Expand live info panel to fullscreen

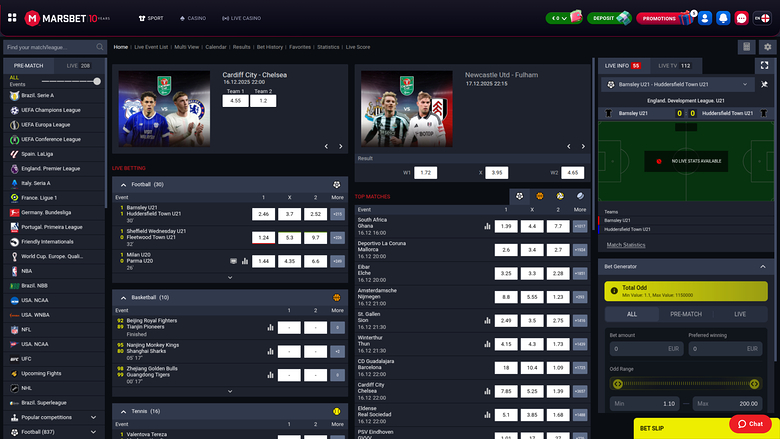pos(765,66)
